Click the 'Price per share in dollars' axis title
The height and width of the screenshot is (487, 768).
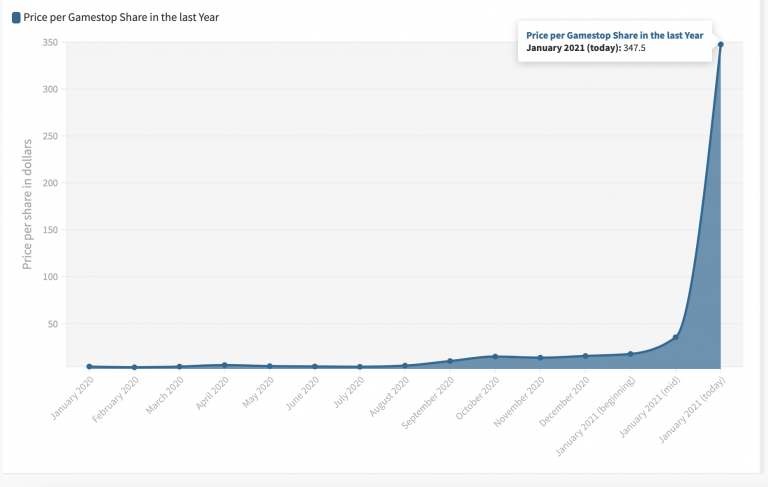[27, 204]
